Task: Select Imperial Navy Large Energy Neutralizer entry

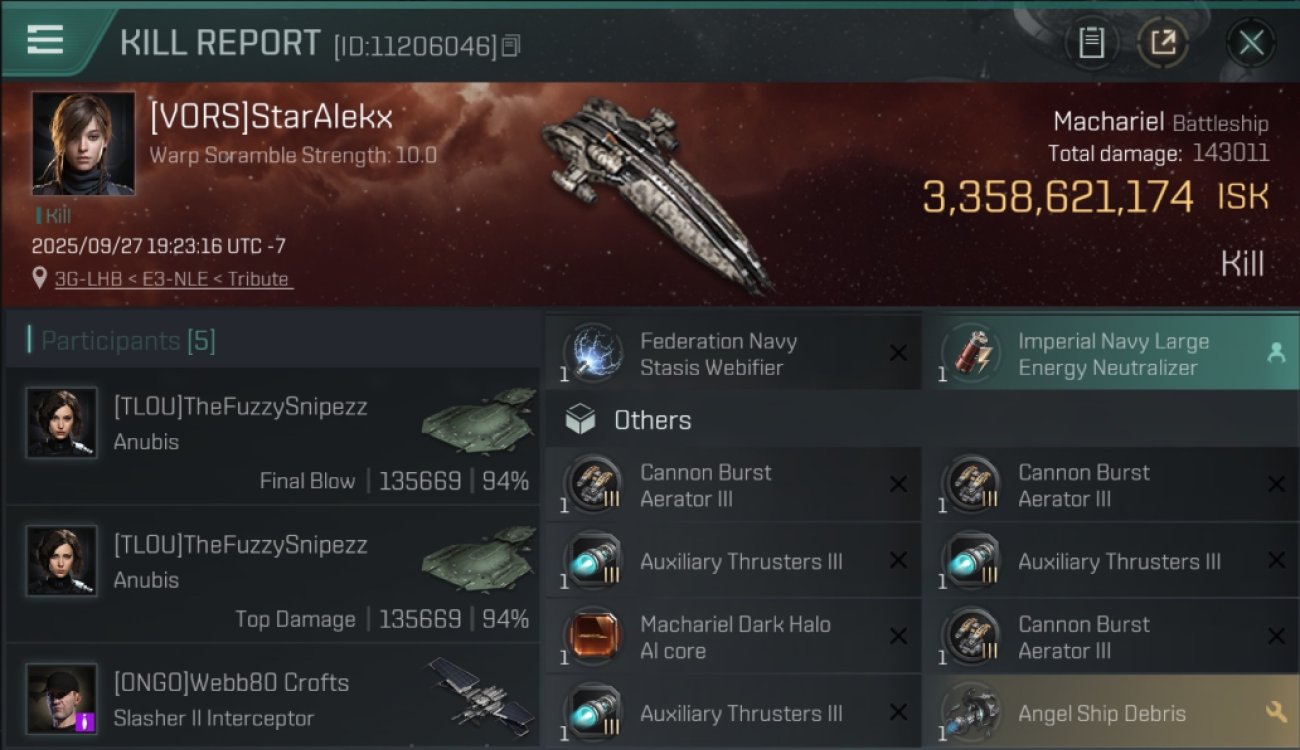Action: point(1111,354)
